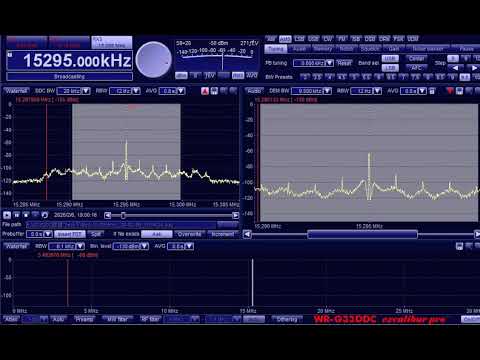Toggle the loop playback icon

44,215
